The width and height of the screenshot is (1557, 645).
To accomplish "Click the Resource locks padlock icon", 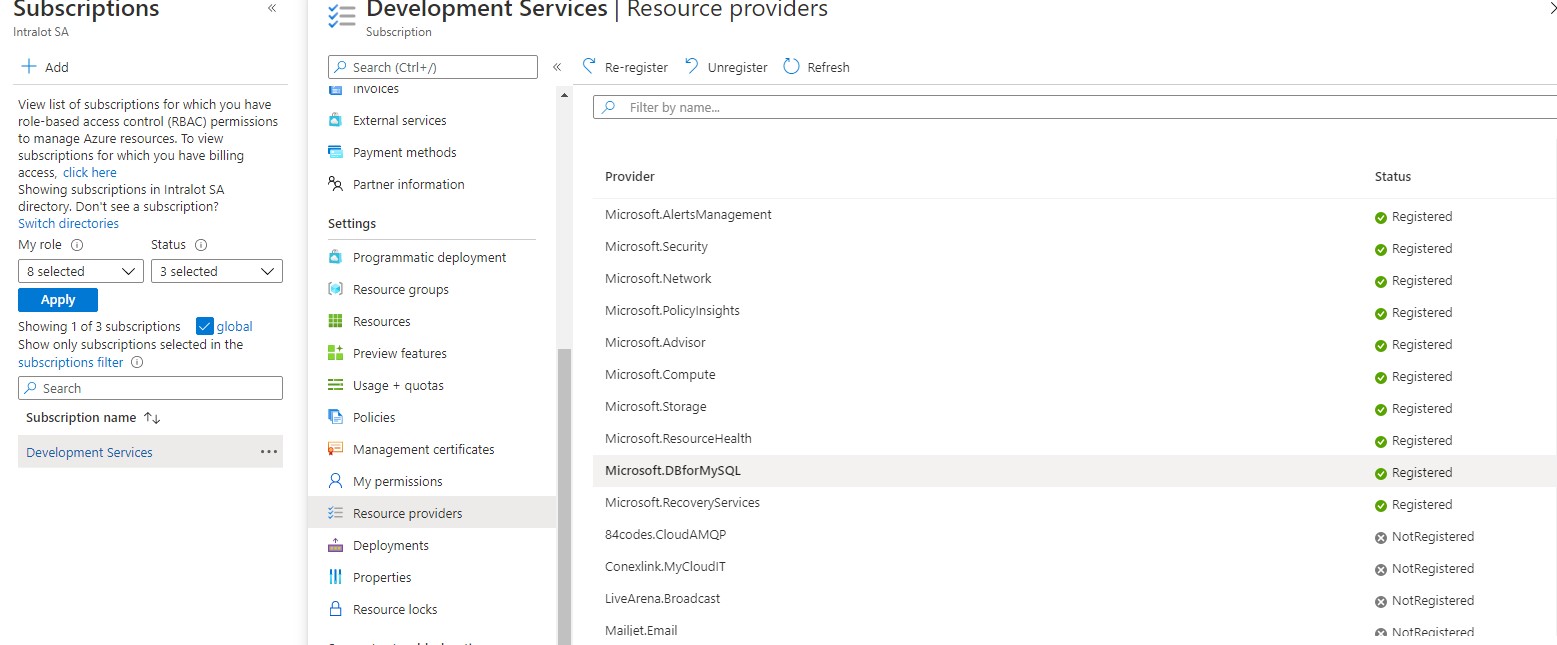I will (335, 609).
